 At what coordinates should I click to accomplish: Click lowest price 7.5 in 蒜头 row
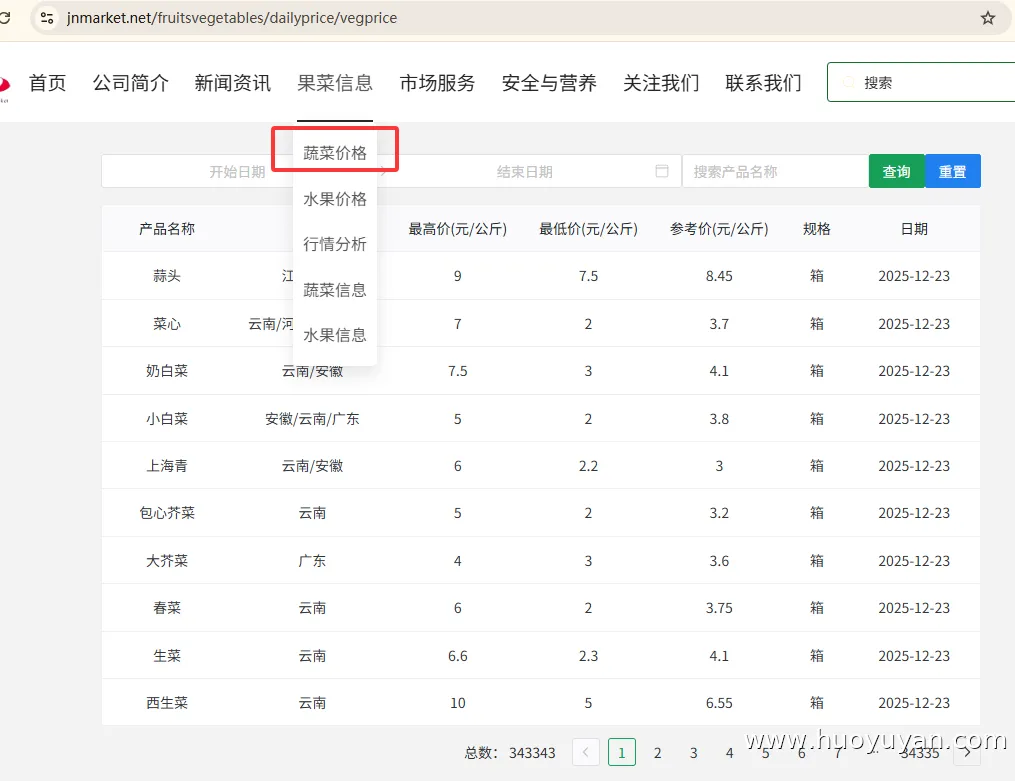pyautogui.click(x=588, y=276)
